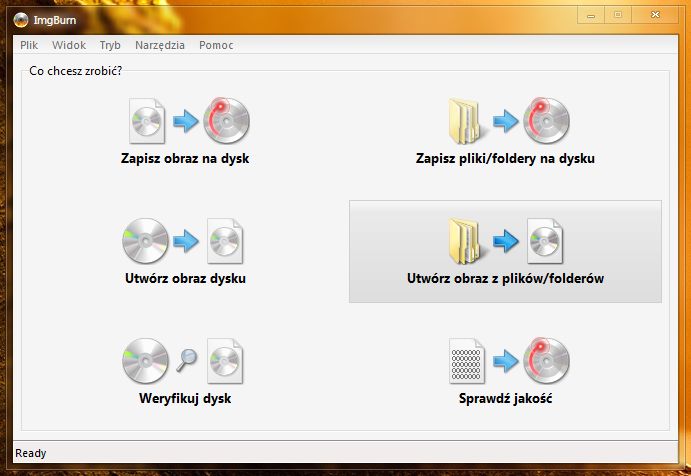This screenshot has height=476, width=691.
Task: Minimize the ImgBurn window
Action: tap(591, 15)
